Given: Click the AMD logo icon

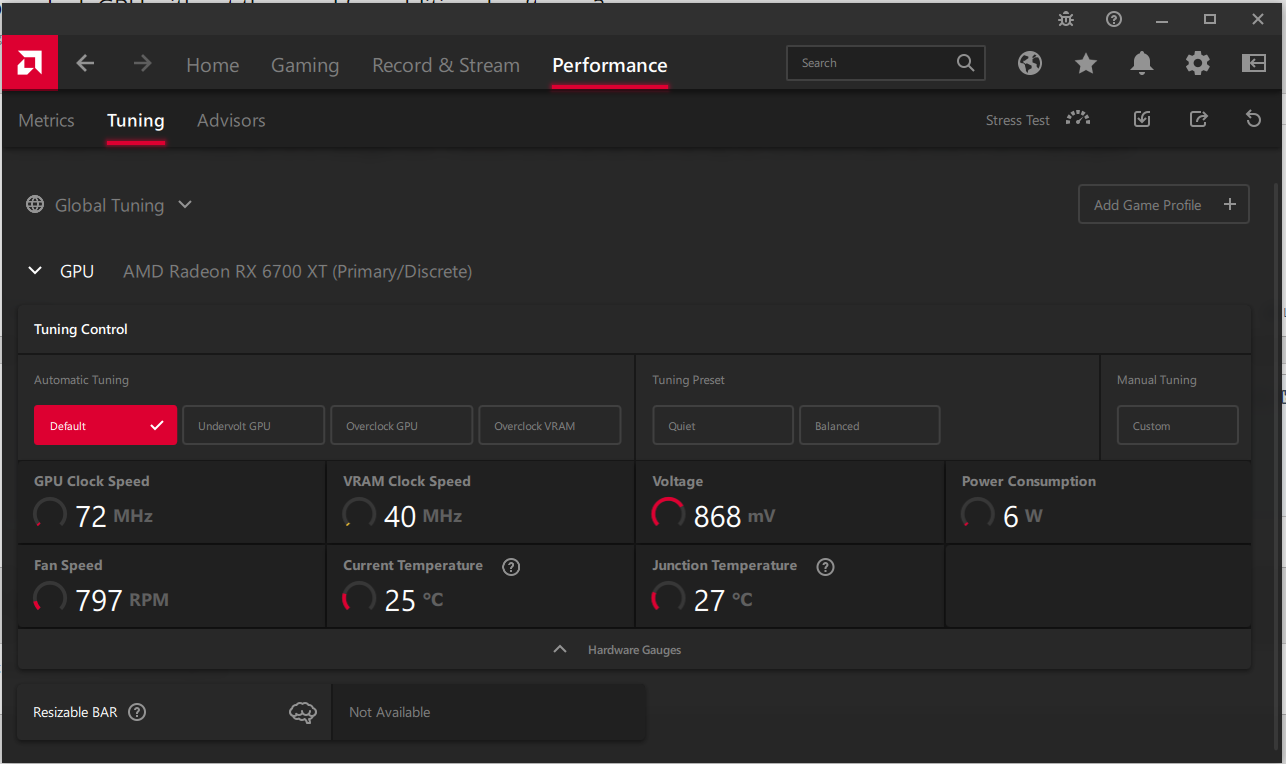Looking at the screenshot, I should click(x=30, y=64).
